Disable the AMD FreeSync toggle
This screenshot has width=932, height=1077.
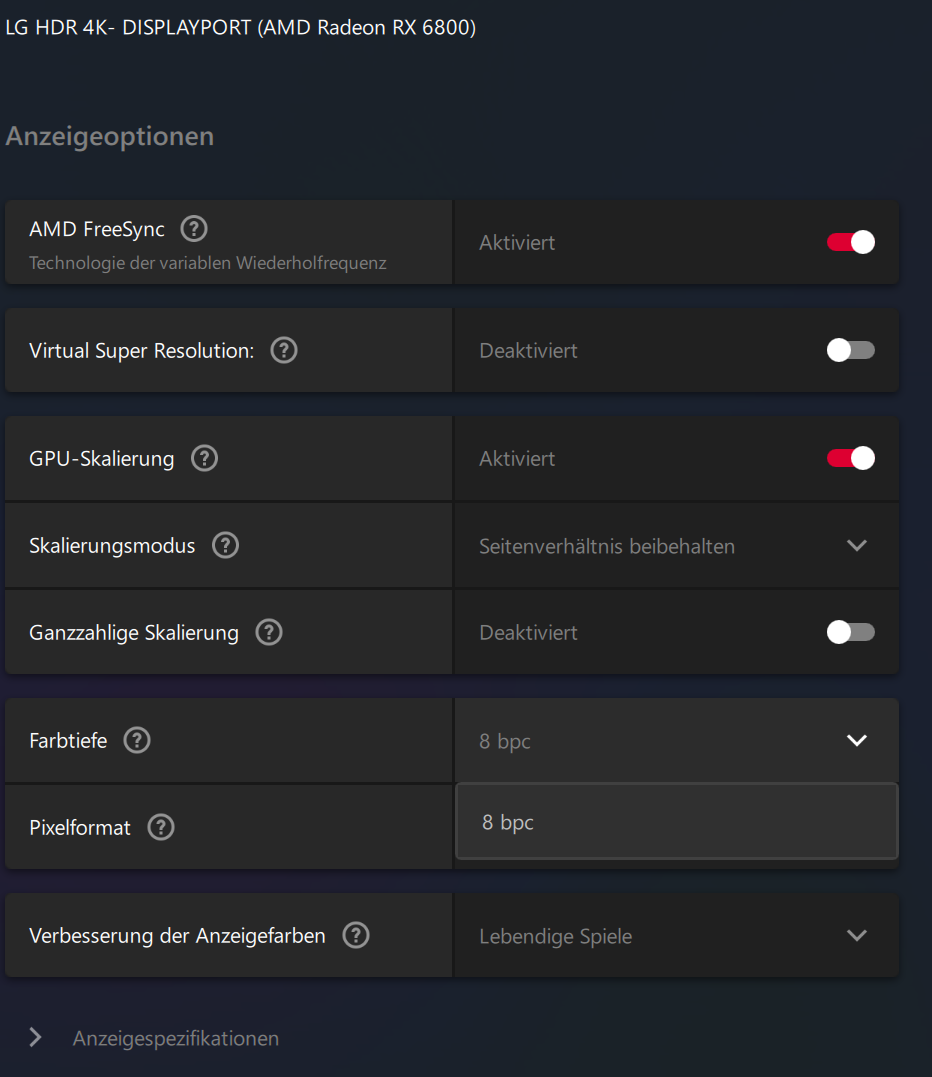click(851, 242)
